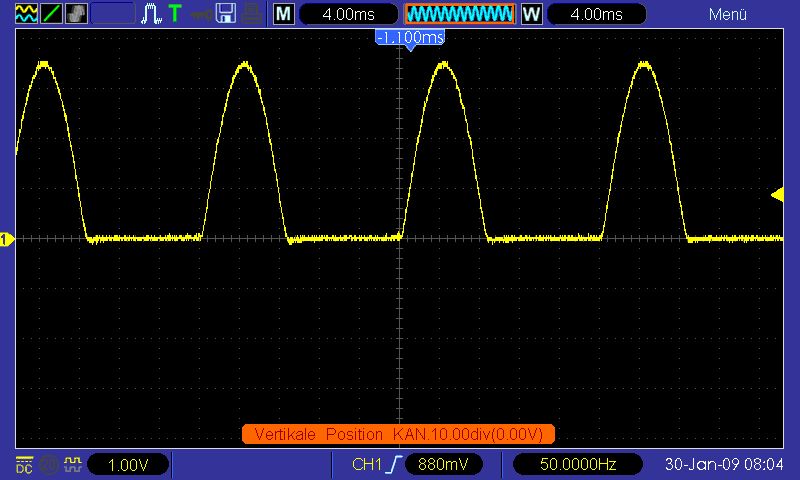Click the pulse waveform acquisition icon
Viewport: 800px width, 480px height.
click(x=151, y=13)
